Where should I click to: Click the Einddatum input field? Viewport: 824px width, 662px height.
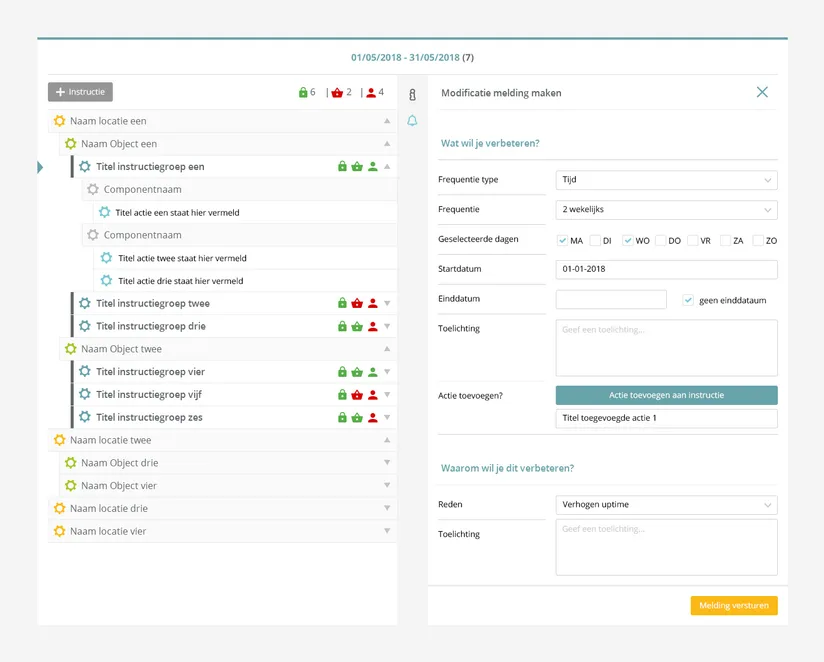click(611, 300)
